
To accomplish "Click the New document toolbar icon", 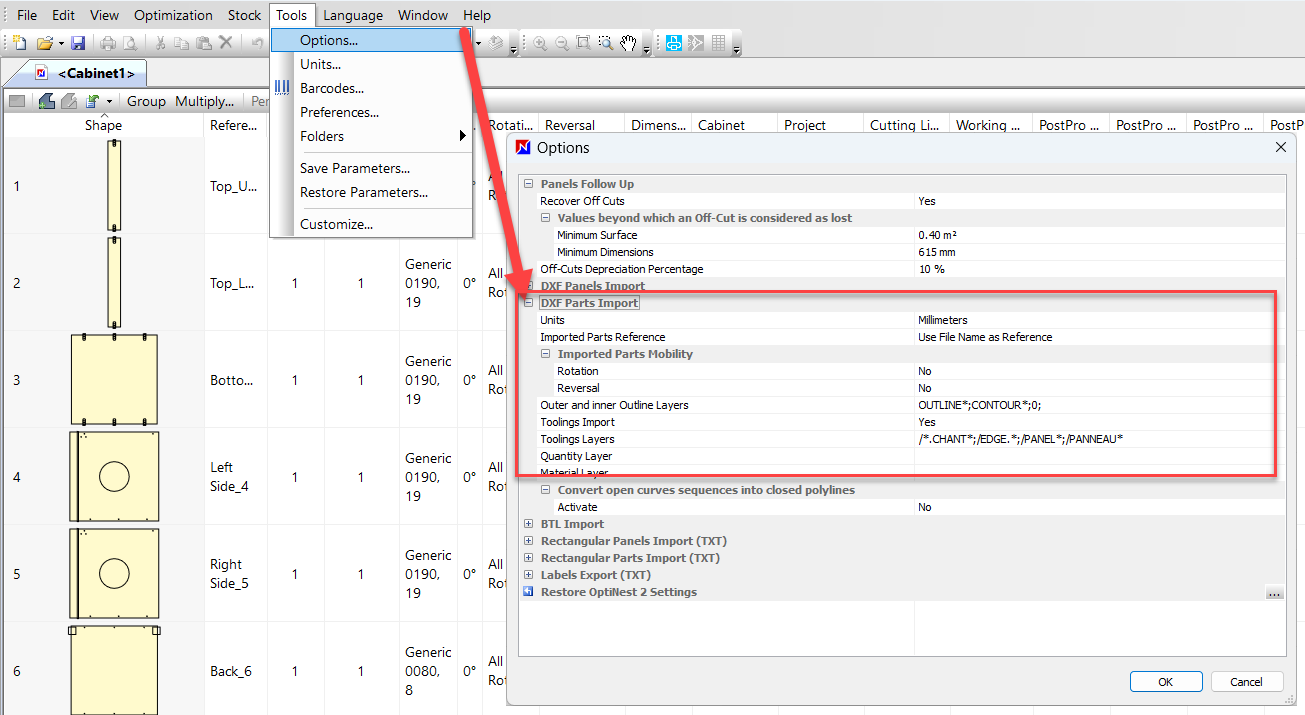I will coord(20,43).
